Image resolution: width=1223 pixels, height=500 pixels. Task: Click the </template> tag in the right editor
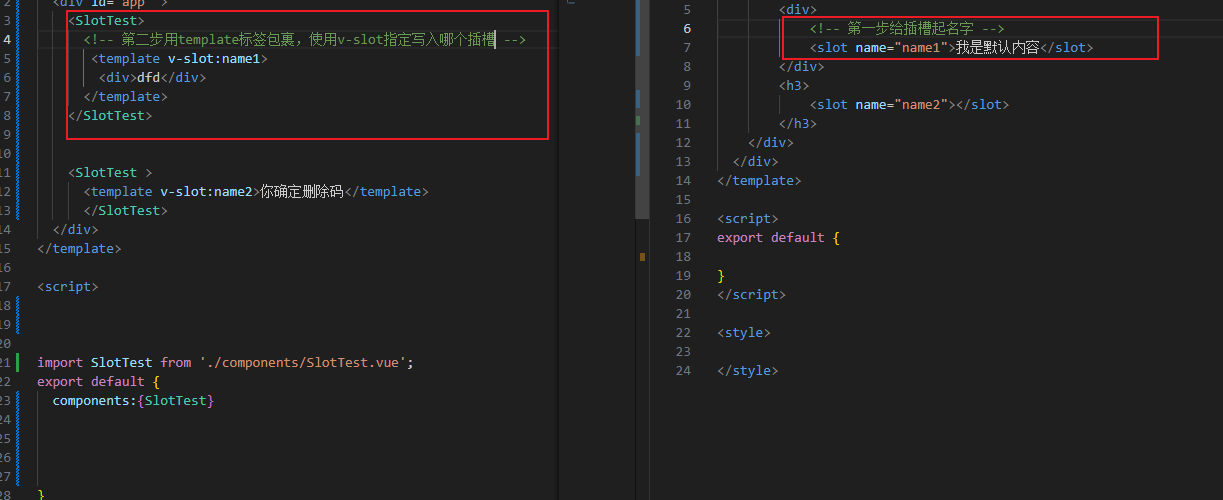(759, 180)
